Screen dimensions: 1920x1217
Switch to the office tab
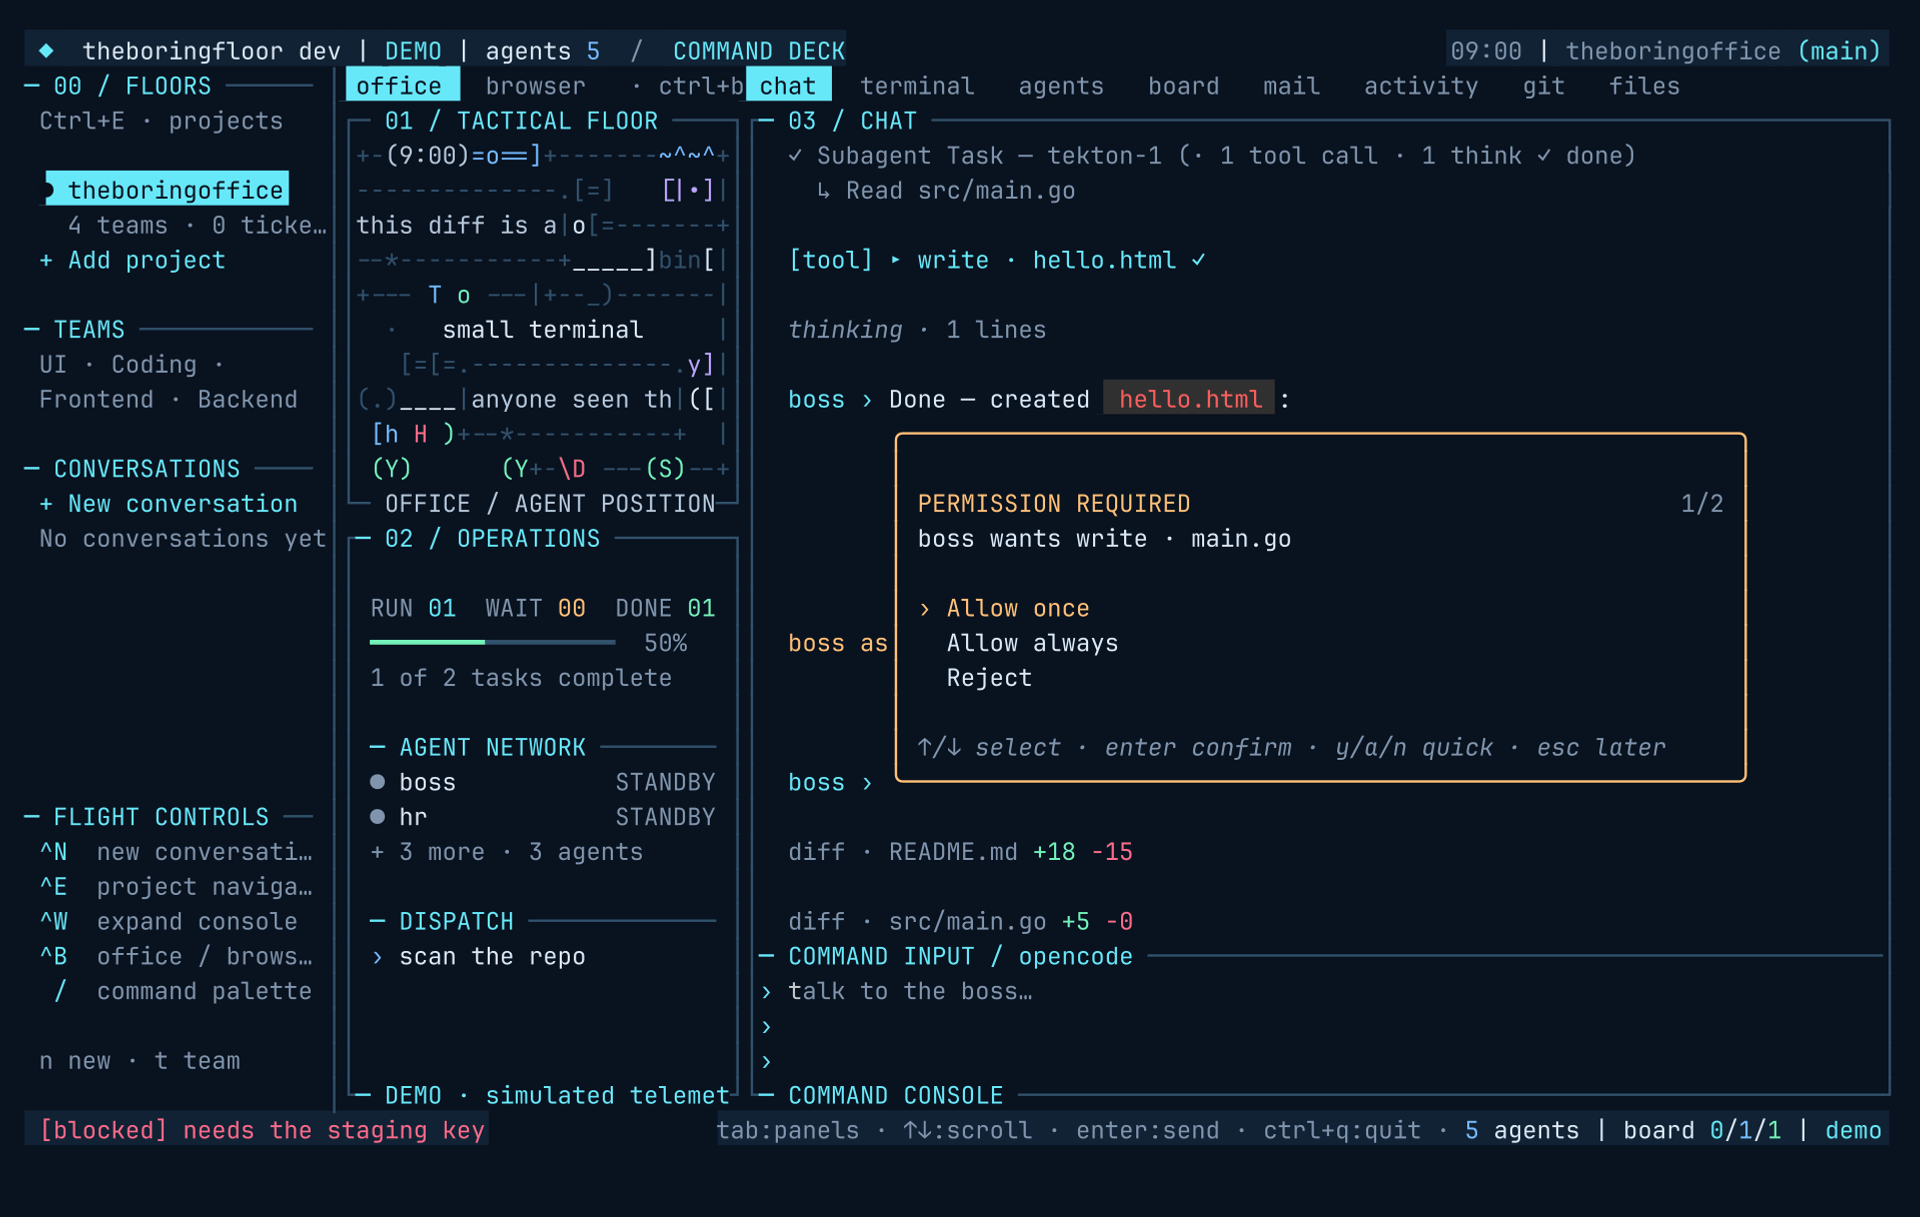402,86
